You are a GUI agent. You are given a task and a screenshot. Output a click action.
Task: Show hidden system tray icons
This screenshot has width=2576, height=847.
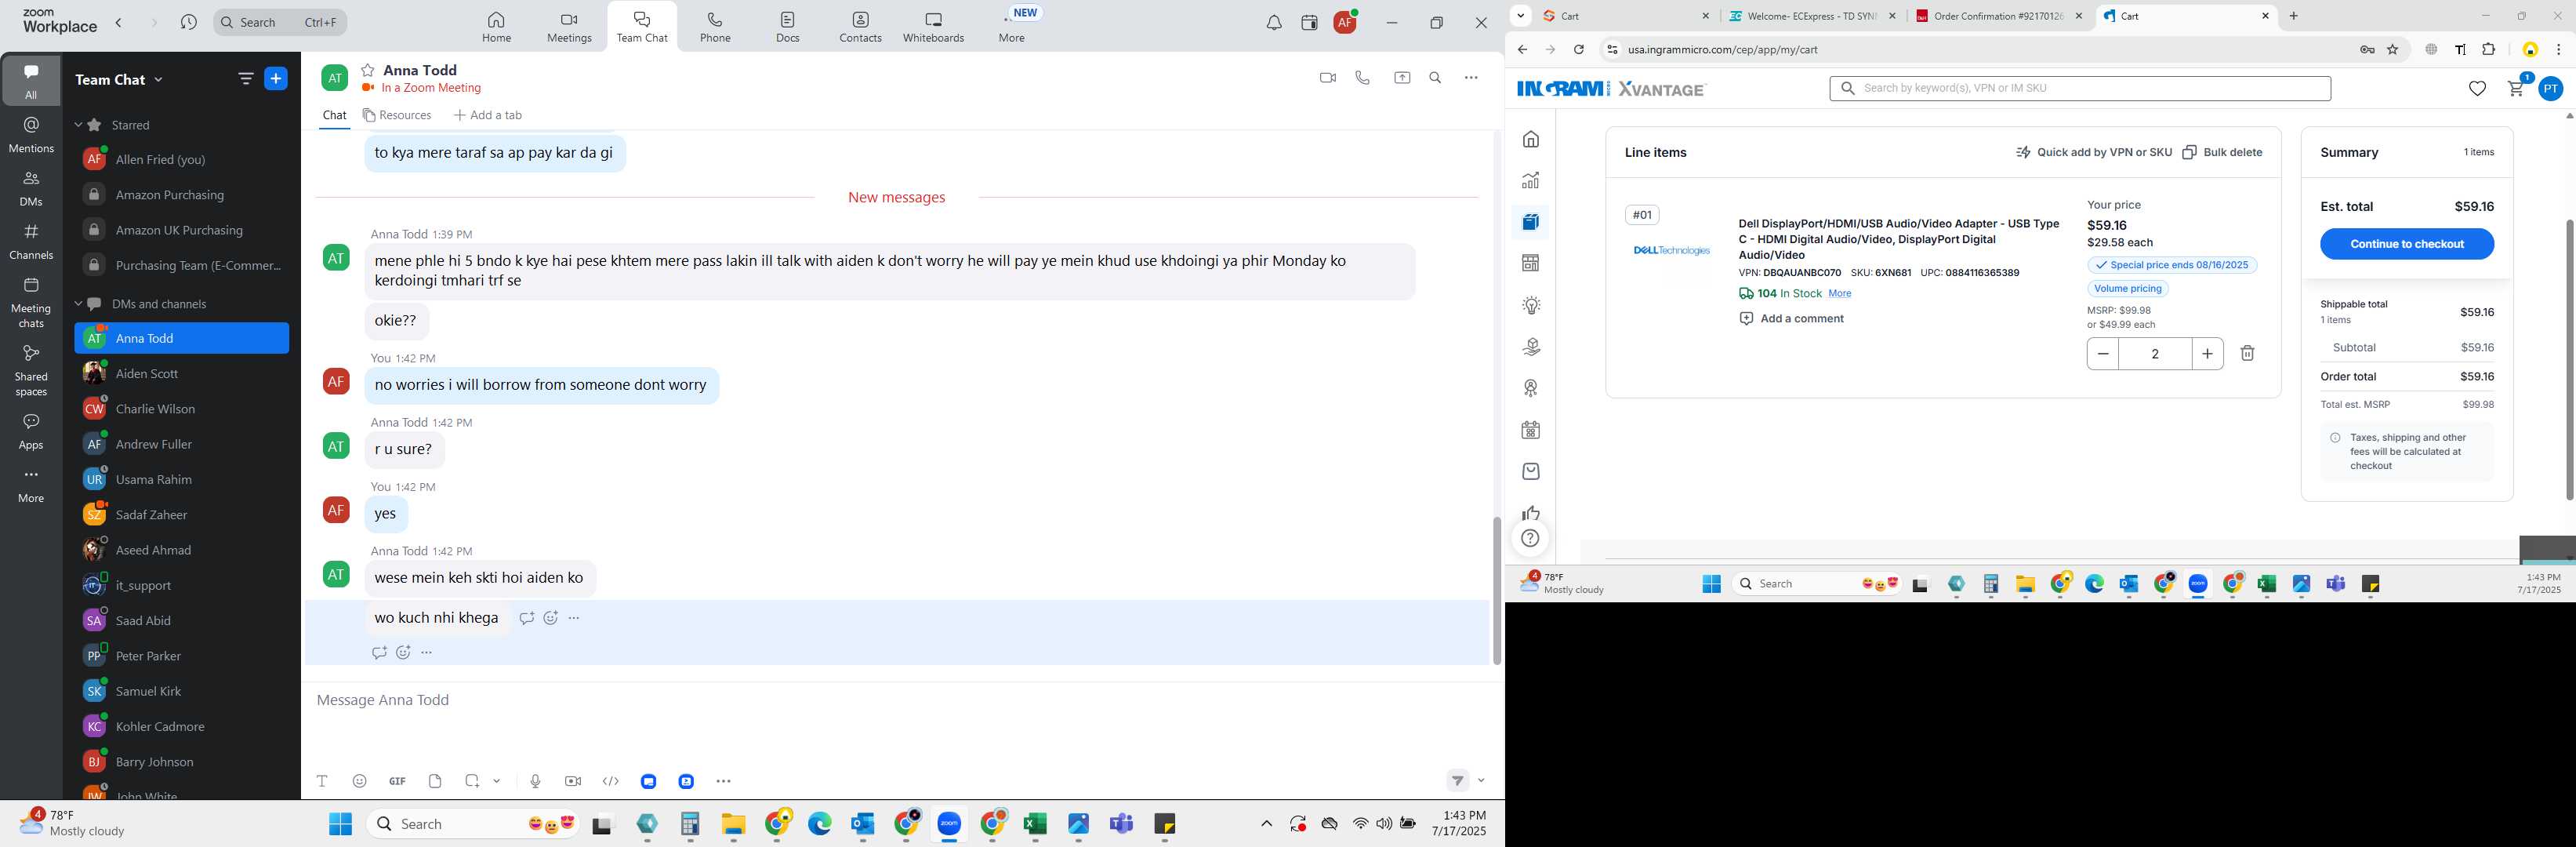pyautogui.click(x=1266, y=824)
